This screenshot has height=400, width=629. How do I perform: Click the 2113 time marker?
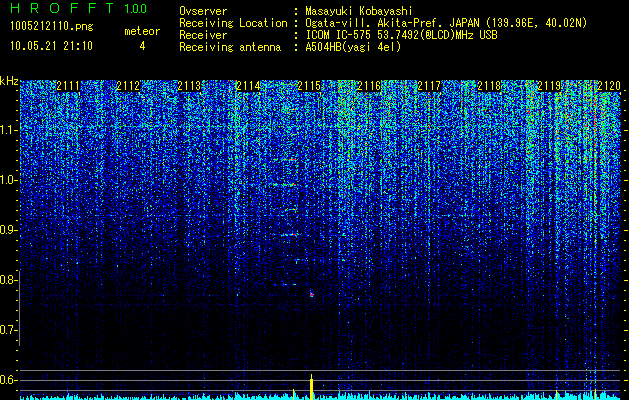(x=189, y=86)
